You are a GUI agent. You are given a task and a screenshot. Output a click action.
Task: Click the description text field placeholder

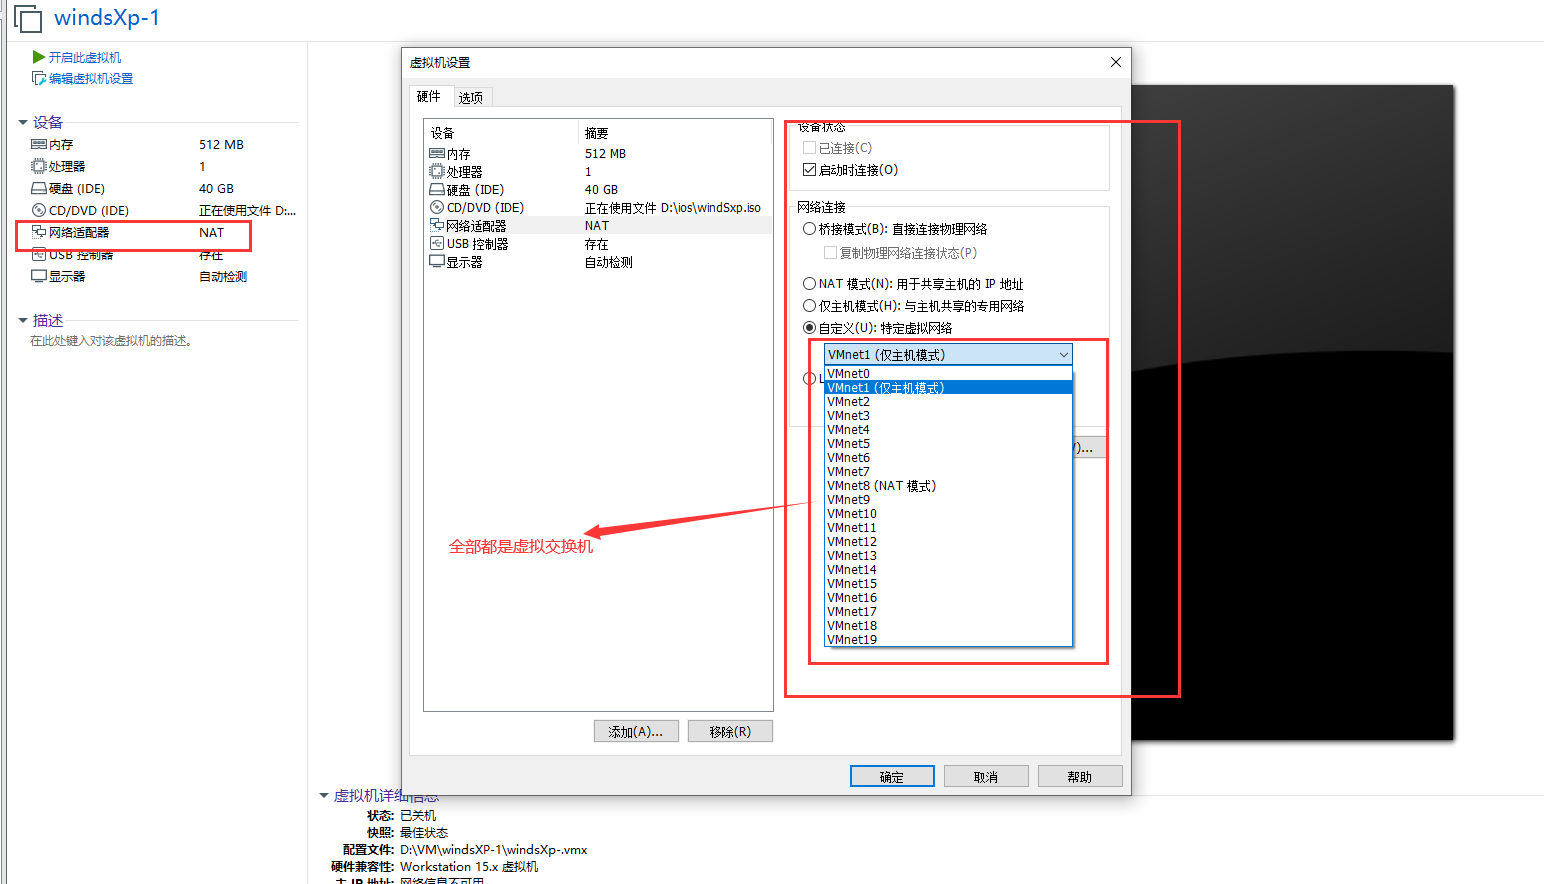tap(111, 341)
